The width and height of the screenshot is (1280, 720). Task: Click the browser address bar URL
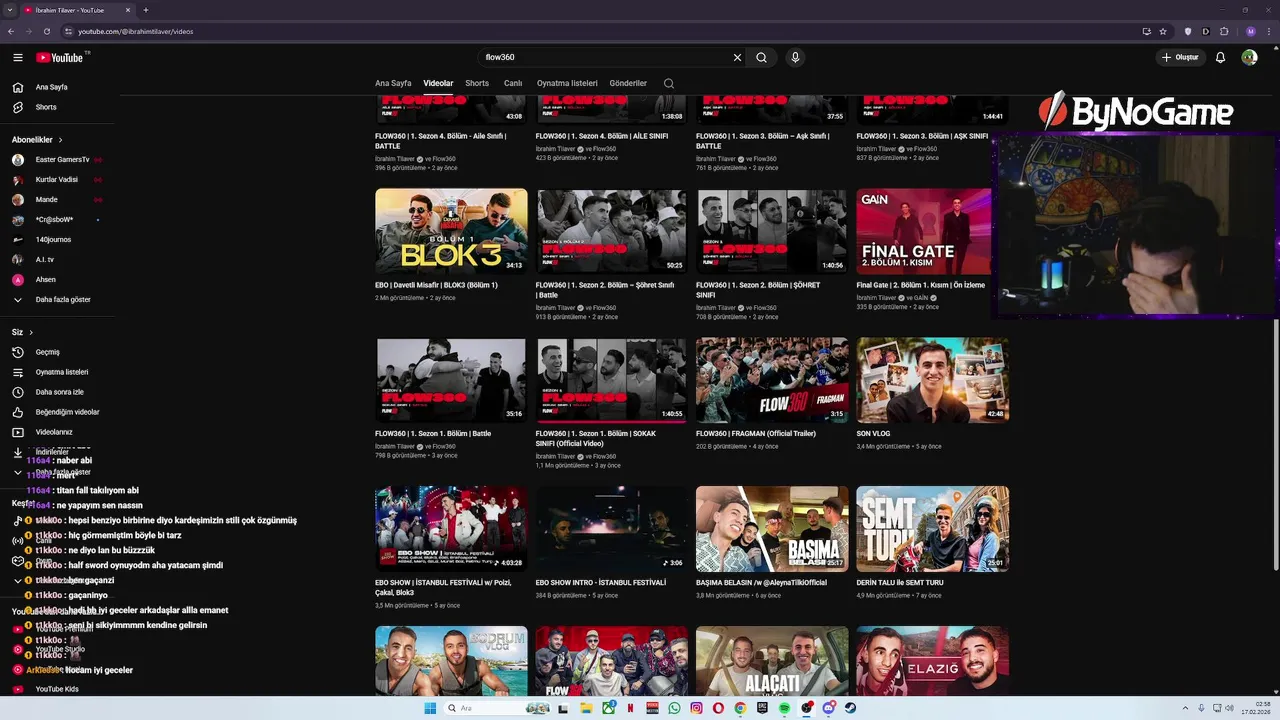coord(136,31)
